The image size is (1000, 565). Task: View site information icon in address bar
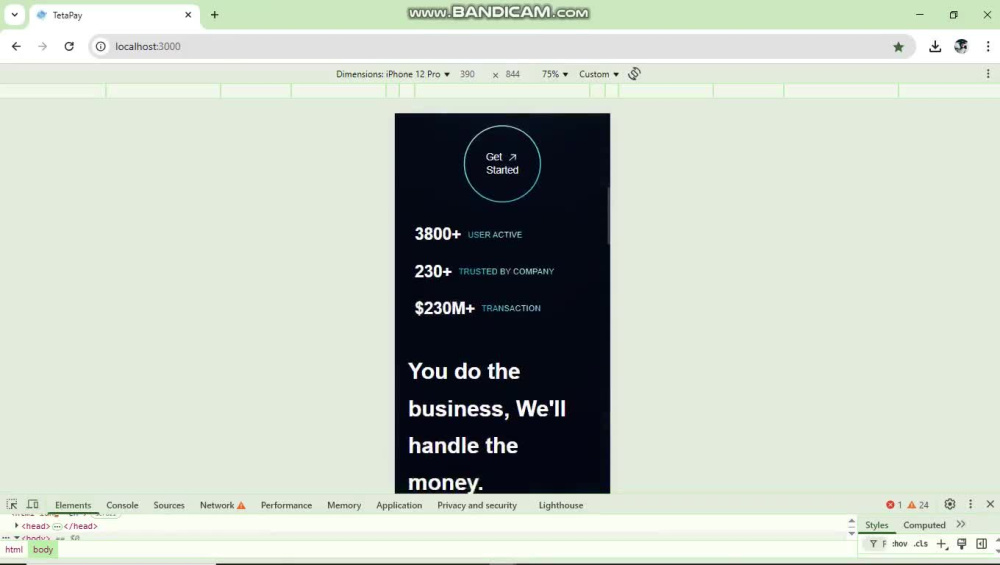coord(101,47)
